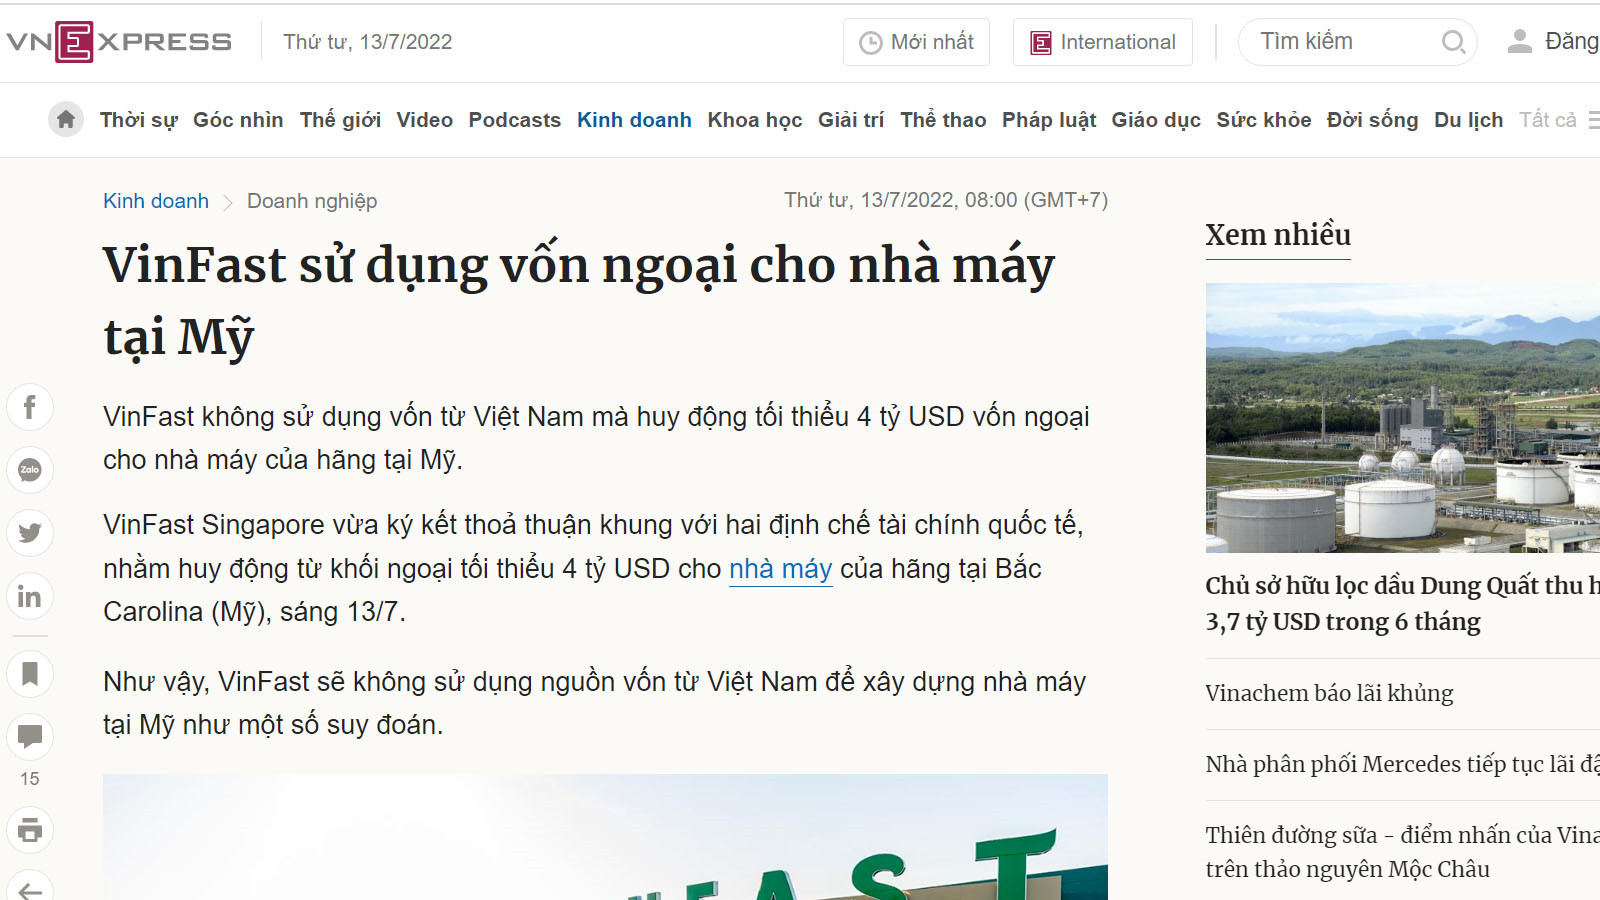Open Giáo dục section
The image size is (1600, 900).
[x=1156, y=120]
